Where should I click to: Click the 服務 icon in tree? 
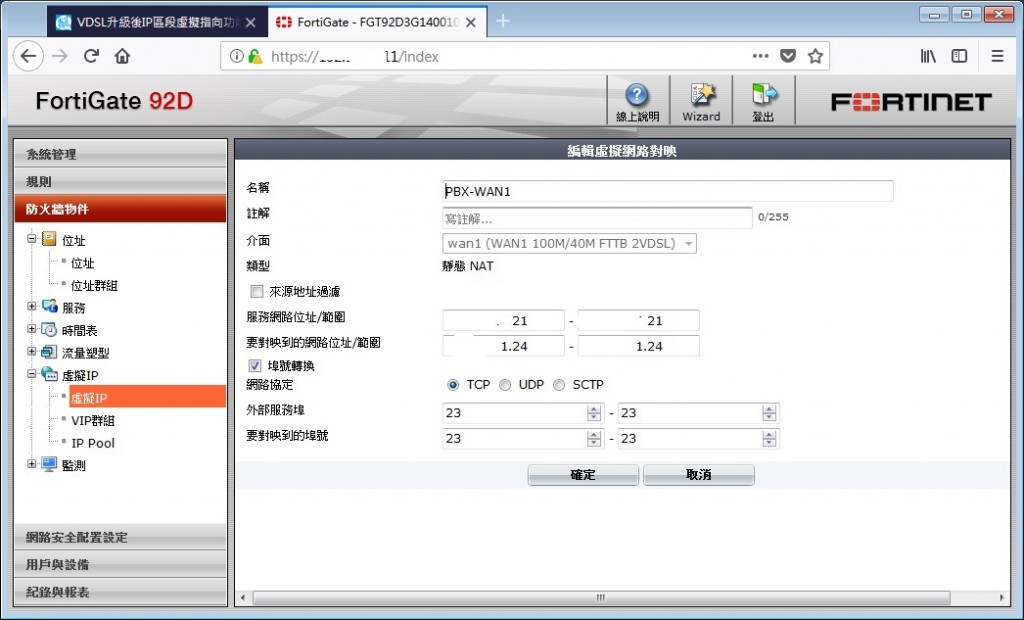tap(49, 306)
